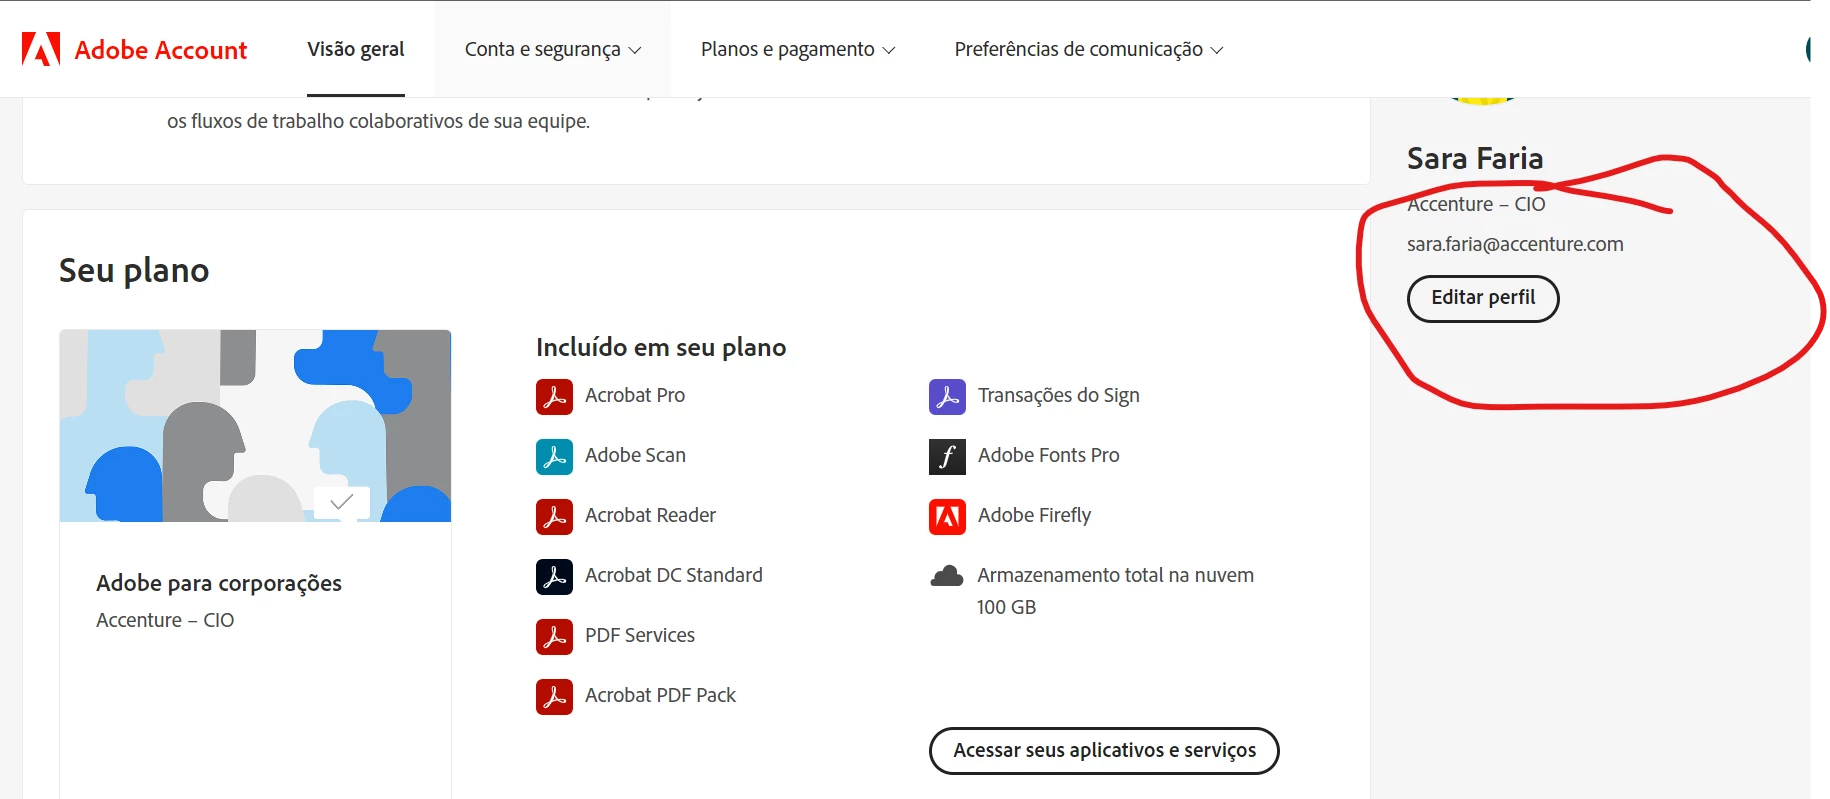The height and width of the screenshot is (799, 1830).
Task: Select the Seu plano heading
Action: pyautogui.click(x=134, y=270)
